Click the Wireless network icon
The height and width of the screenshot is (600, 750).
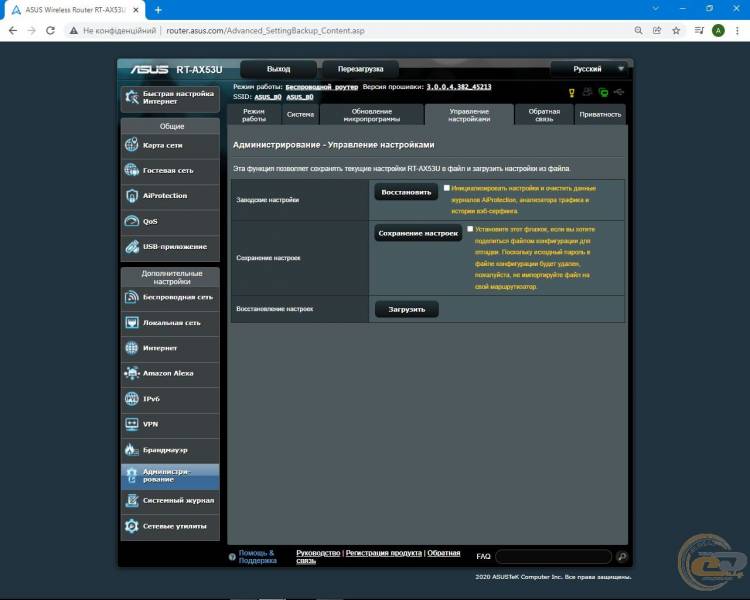pyautogui.click(x=132, y=297)
